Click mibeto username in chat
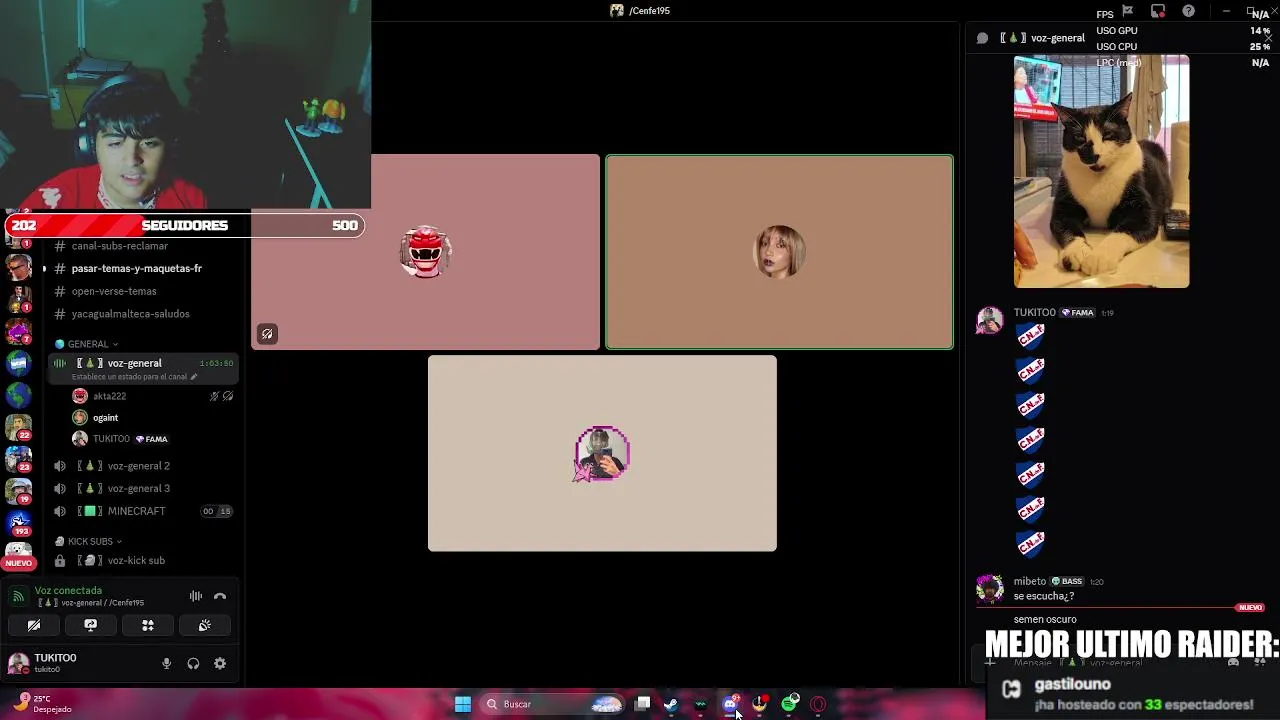This screenshot has height=720, width=1280. [1030, 581]
